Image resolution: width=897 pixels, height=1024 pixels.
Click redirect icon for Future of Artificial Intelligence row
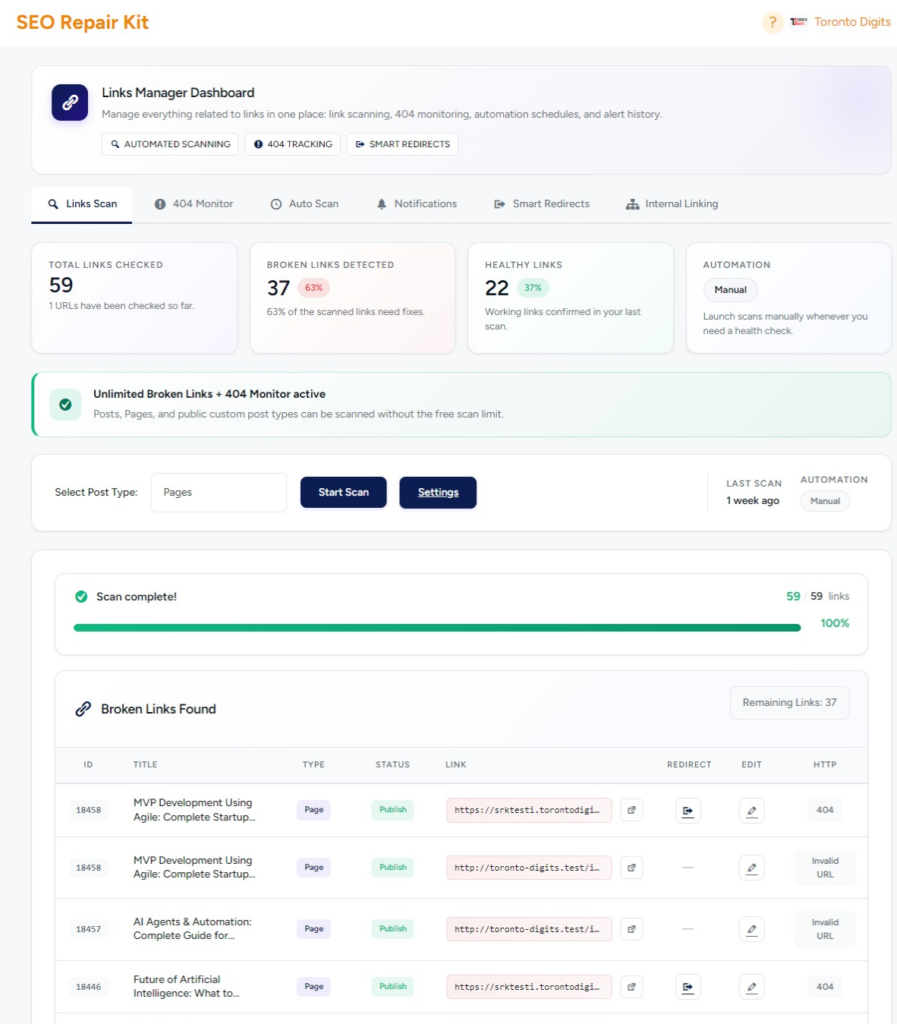pos(688,987)
